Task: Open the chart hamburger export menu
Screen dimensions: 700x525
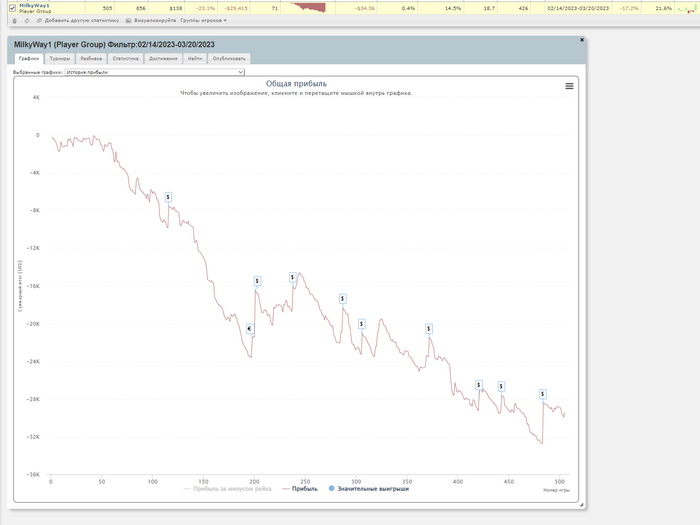Action: coord(569,86)
